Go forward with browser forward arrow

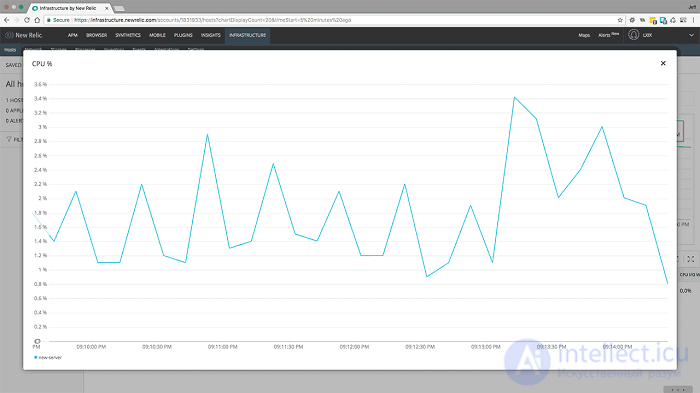pyautogui.click(x=17, y=20)
